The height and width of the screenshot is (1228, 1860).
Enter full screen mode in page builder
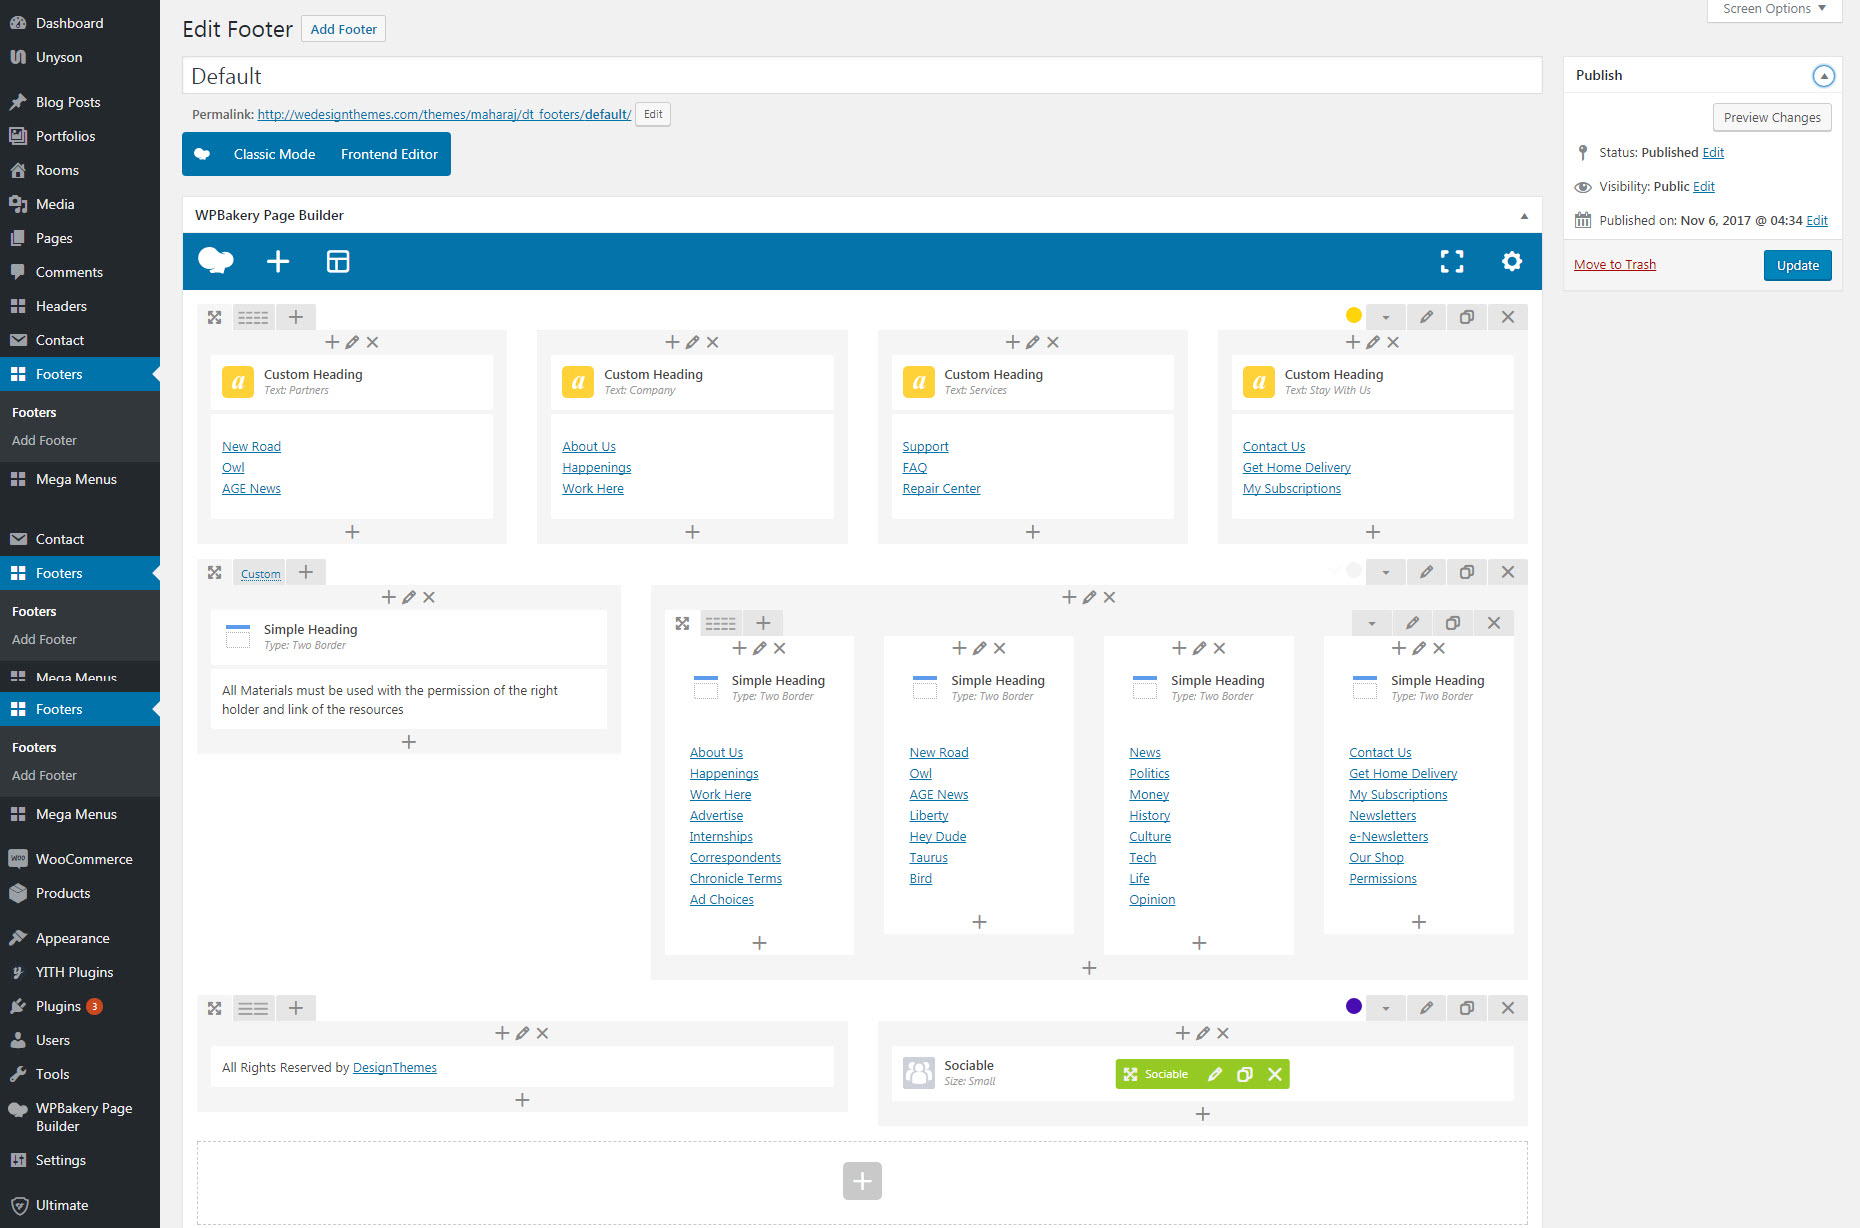point(1452,262)
